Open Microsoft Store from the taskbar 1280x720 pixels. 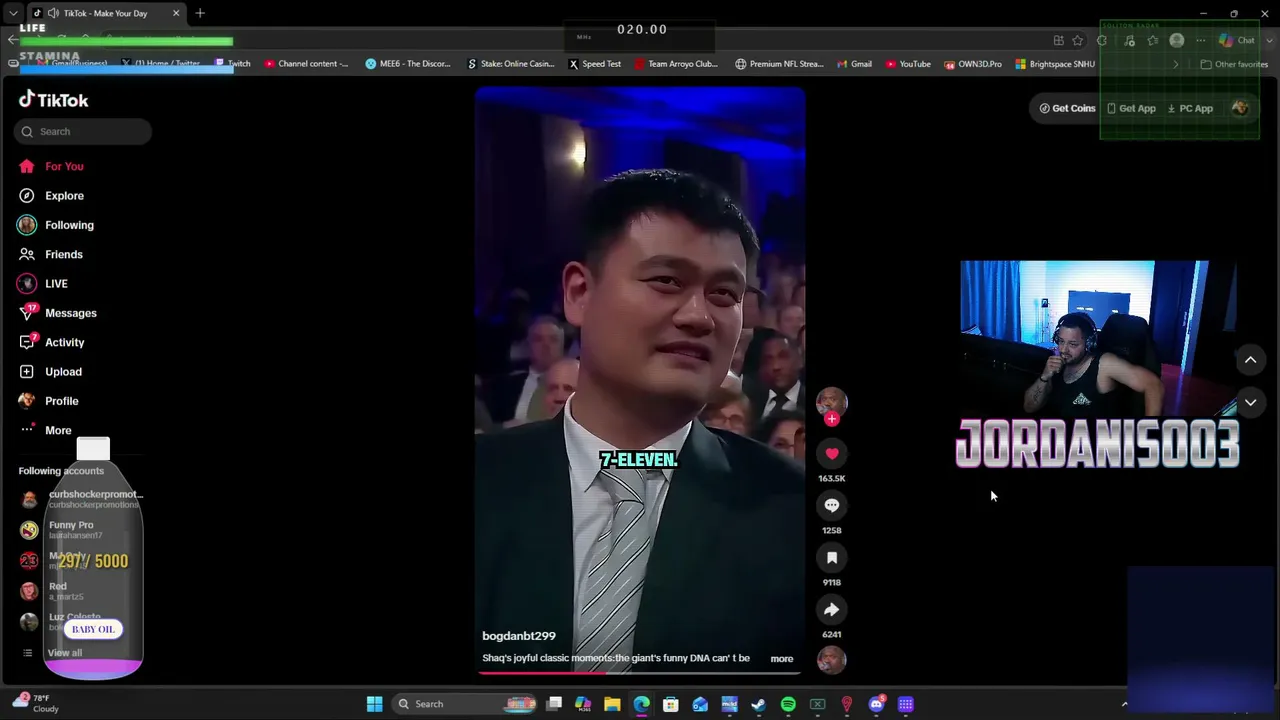(671, 704)
